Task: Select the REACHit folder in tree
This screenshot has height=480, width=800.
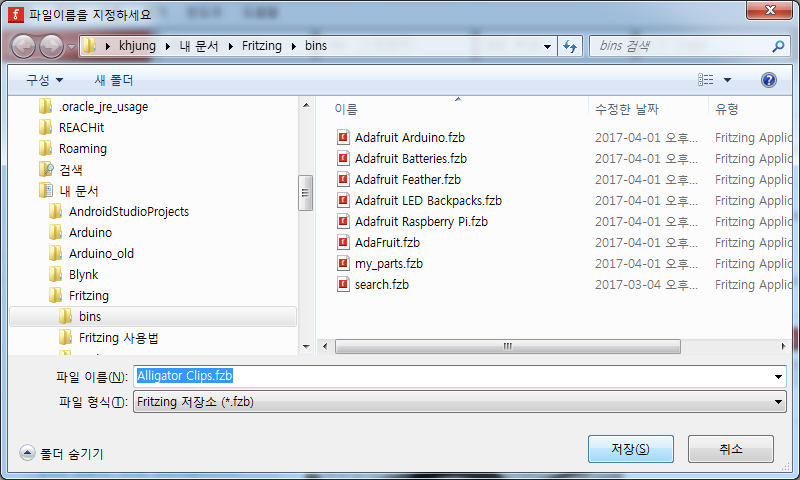Action: [81, 128]
